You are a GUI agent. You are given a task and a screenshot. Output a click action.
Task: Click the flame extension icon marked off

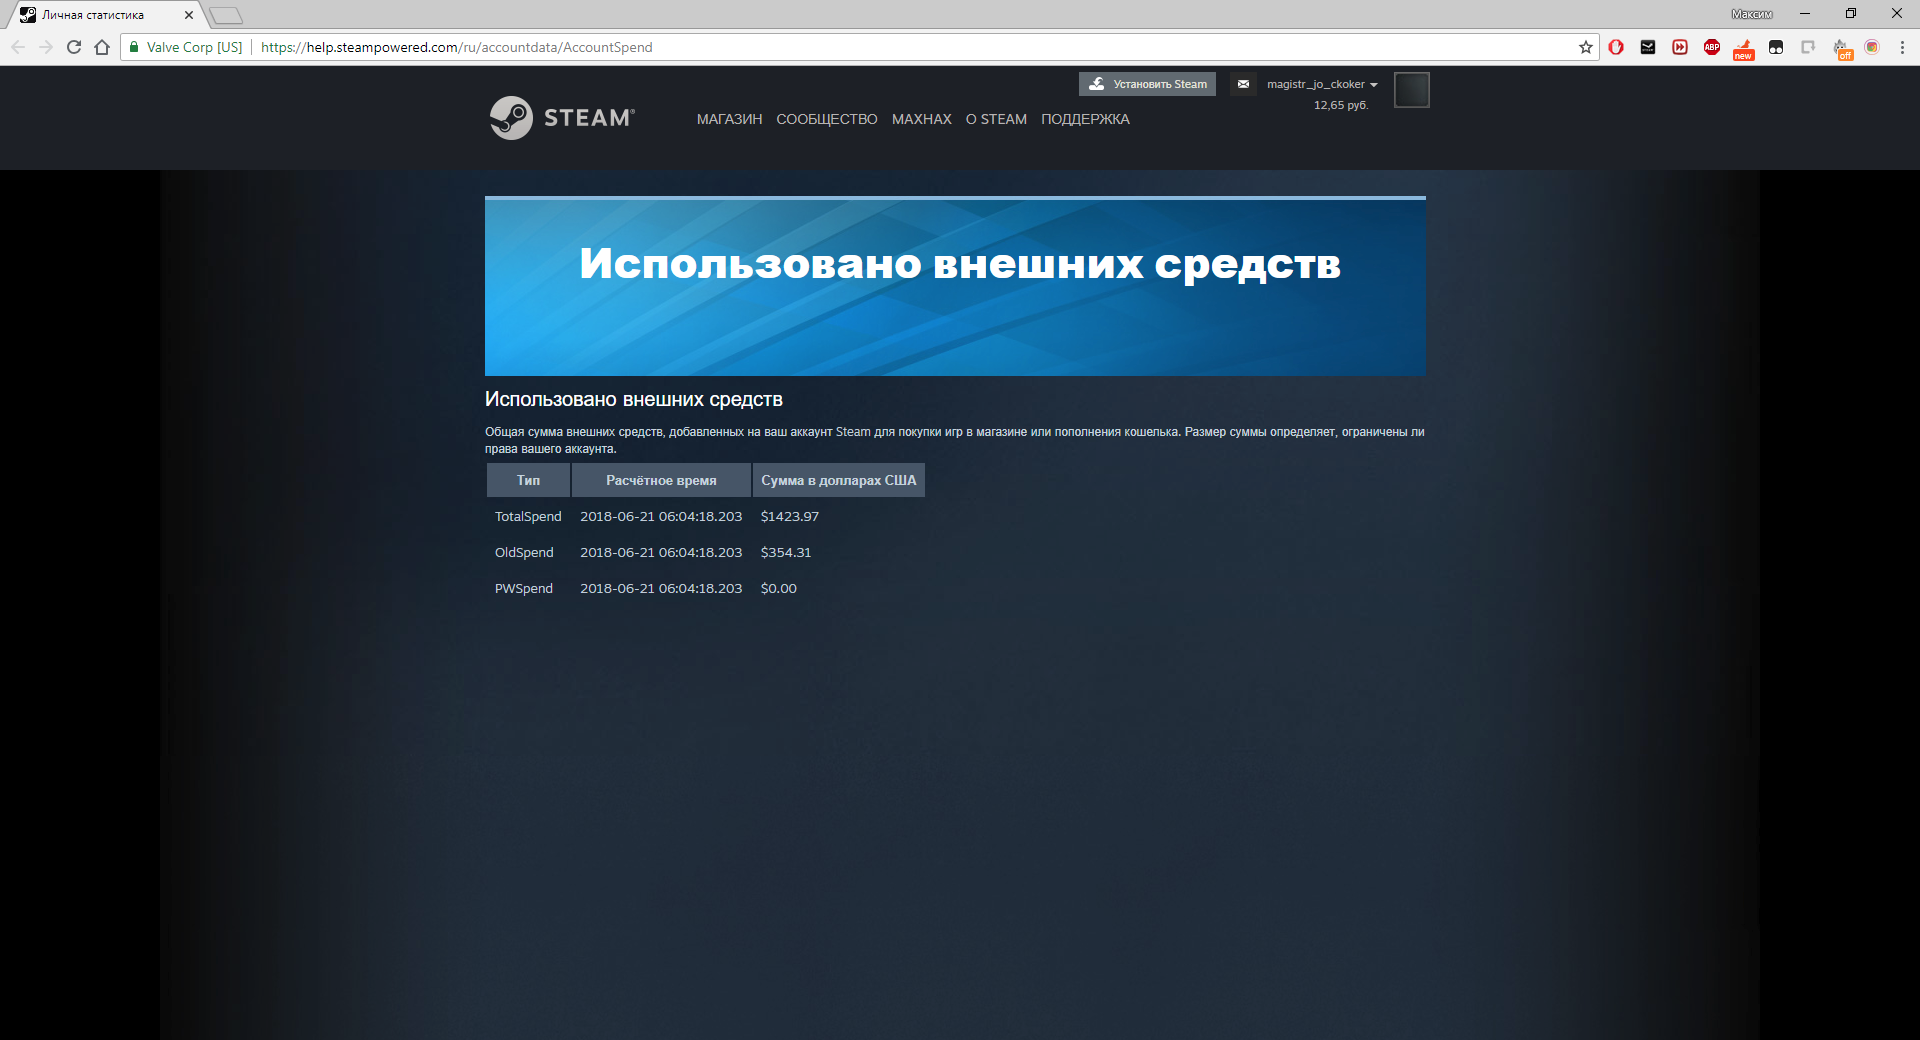pos(1842,49)
